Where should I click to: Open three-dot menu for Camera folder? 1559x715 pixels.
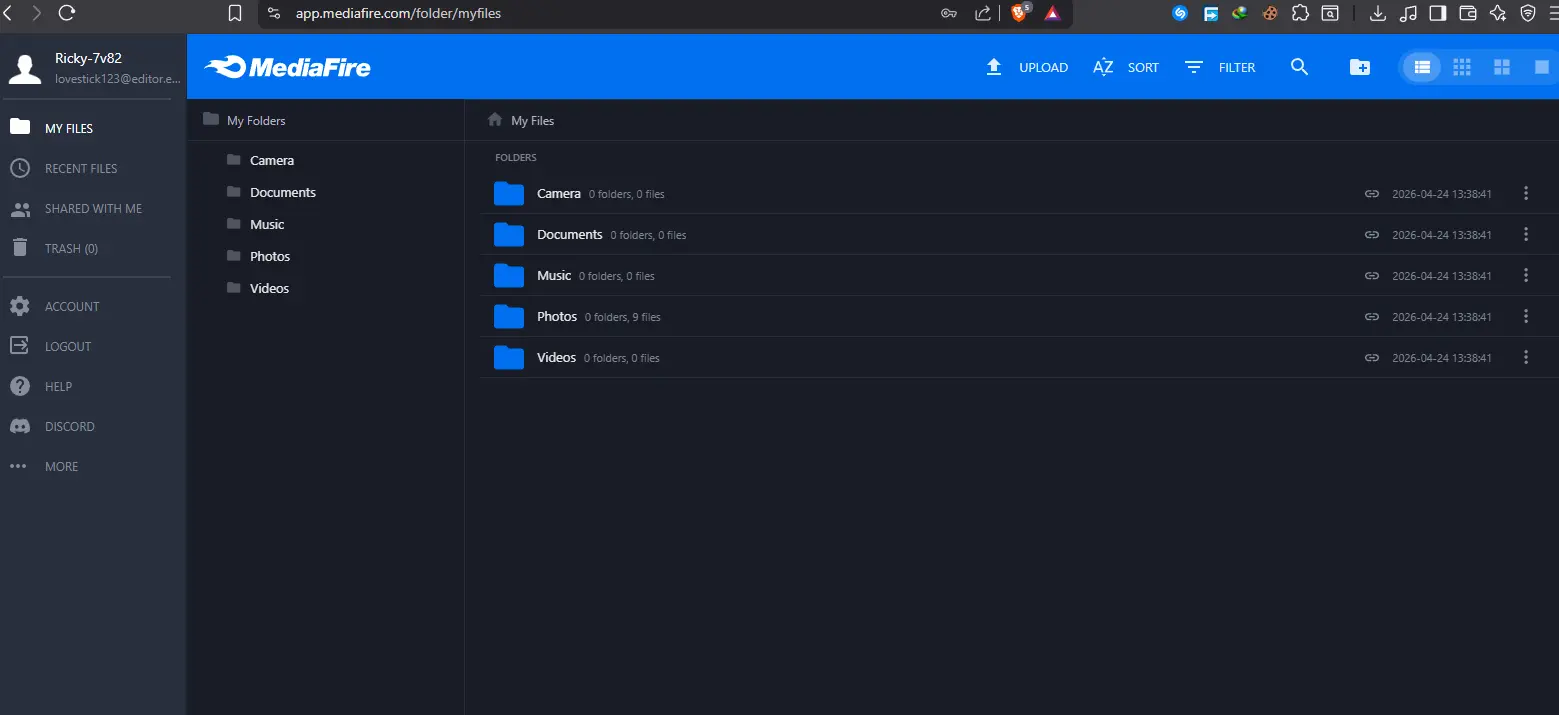1526,193
